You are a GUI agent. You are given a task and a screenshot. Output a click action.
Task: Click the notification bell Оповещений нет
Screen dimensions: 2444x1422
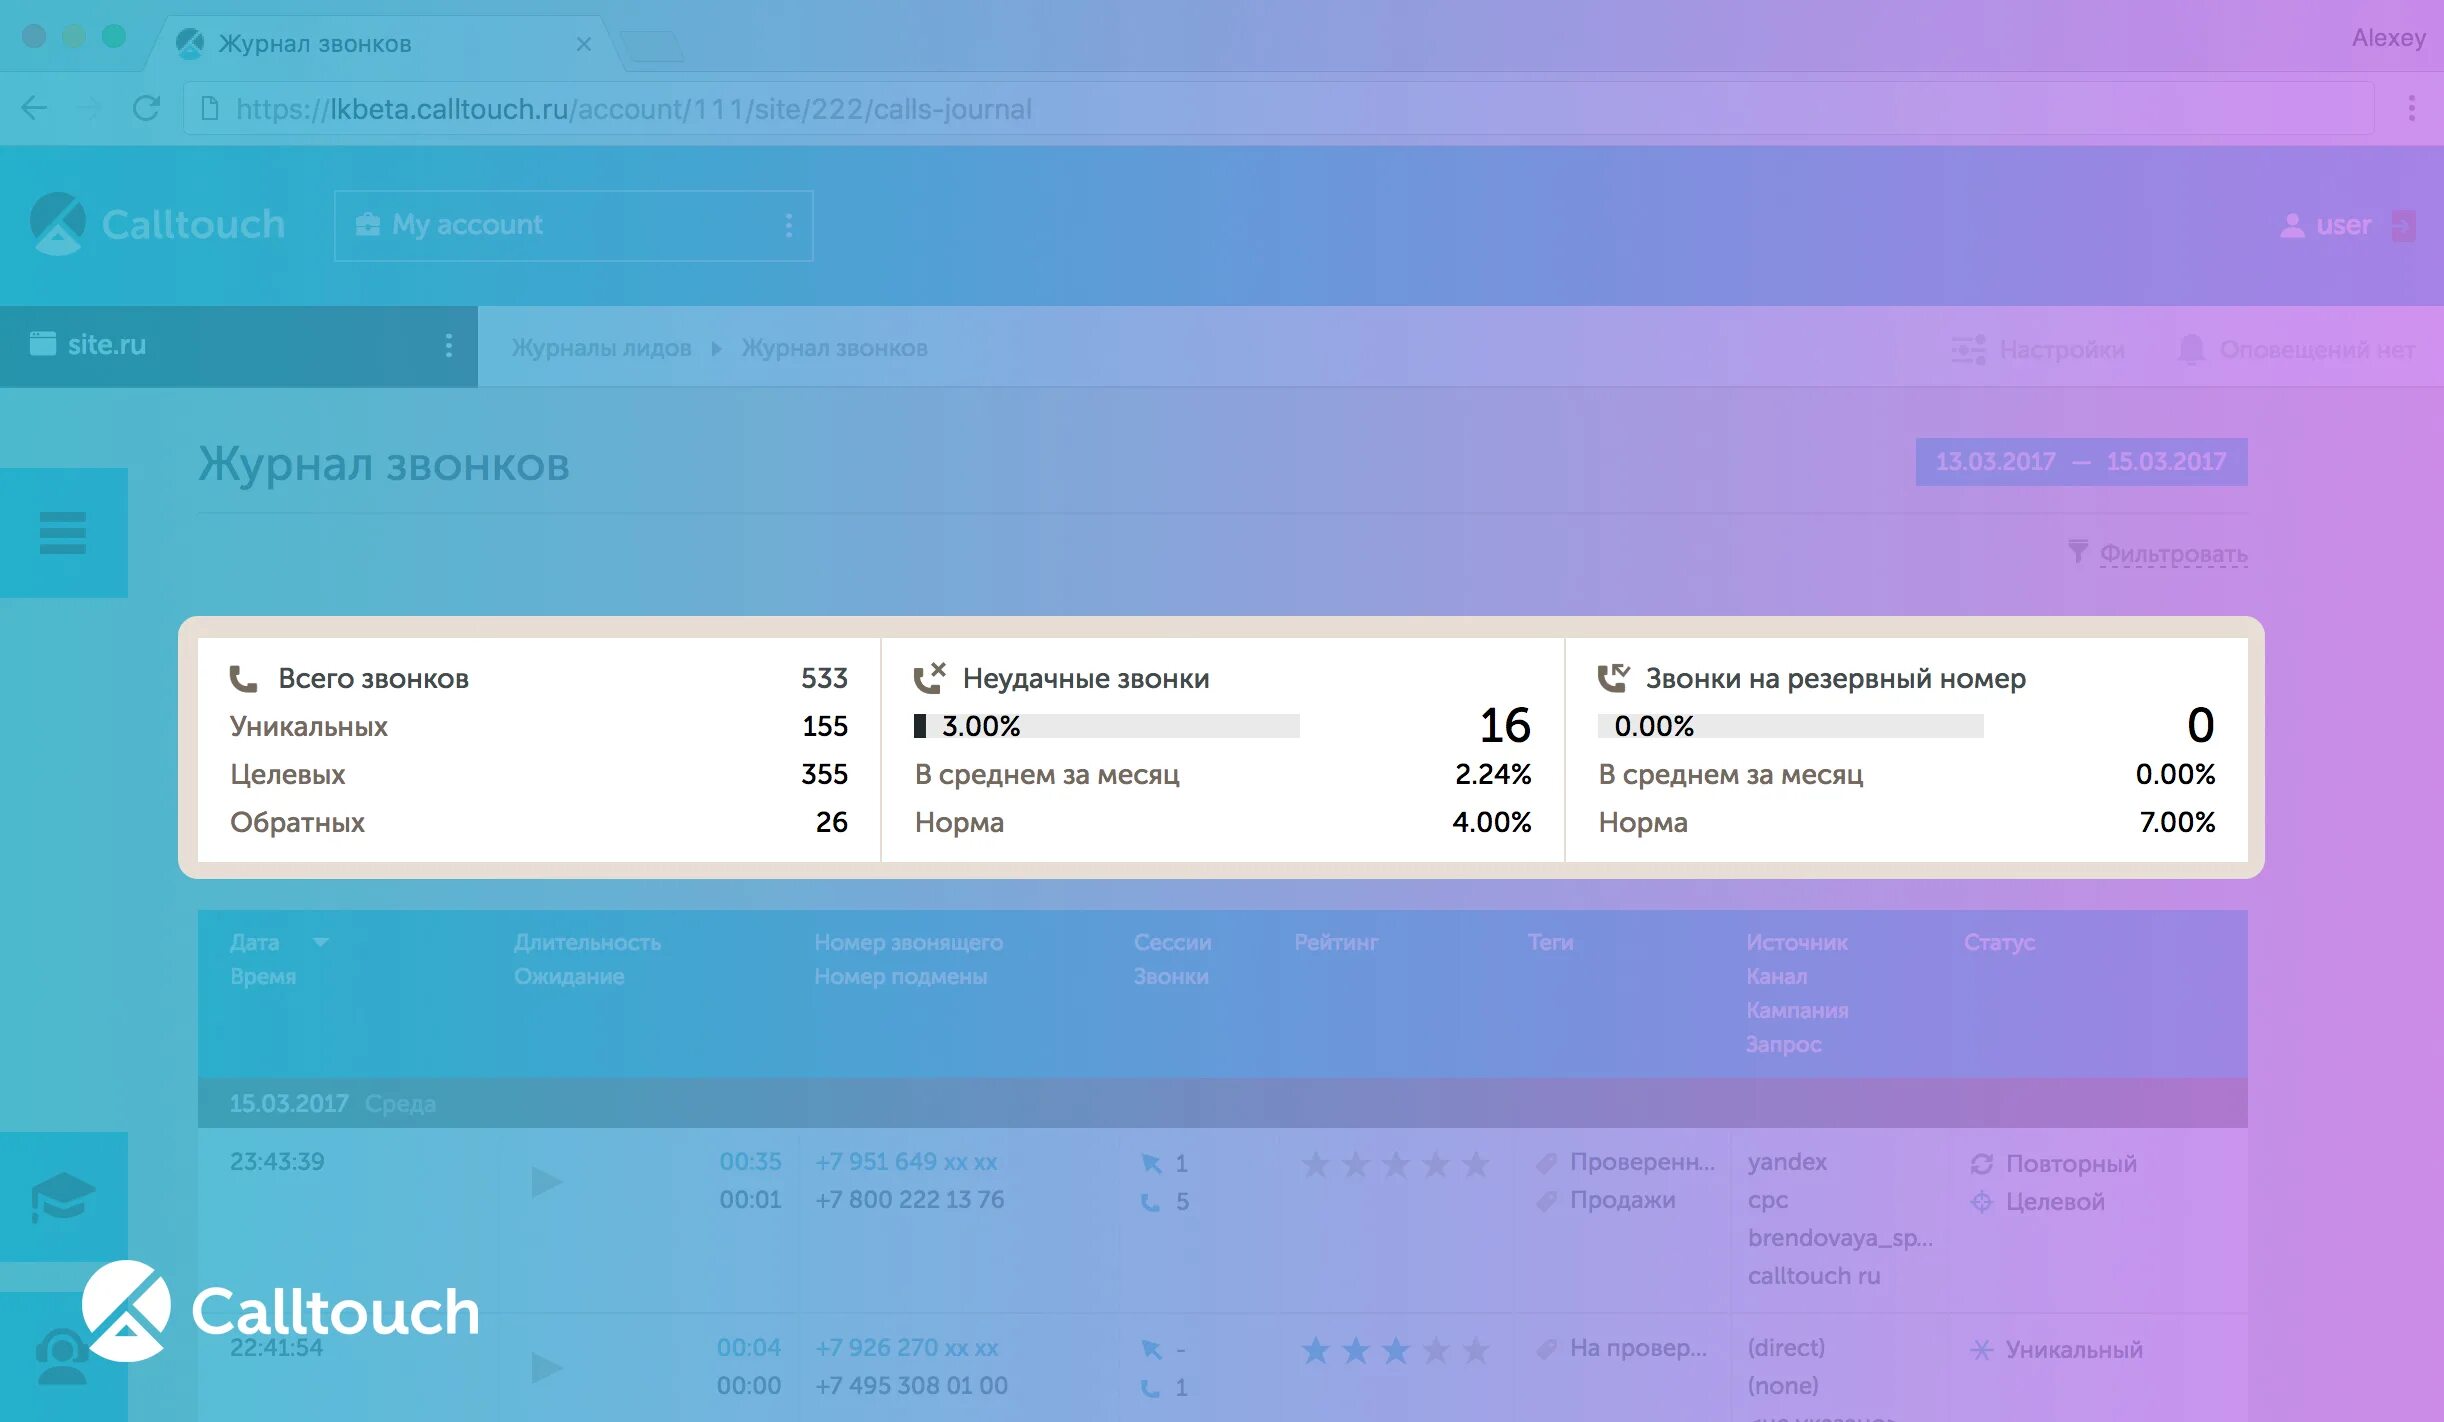coord(2191,350)
